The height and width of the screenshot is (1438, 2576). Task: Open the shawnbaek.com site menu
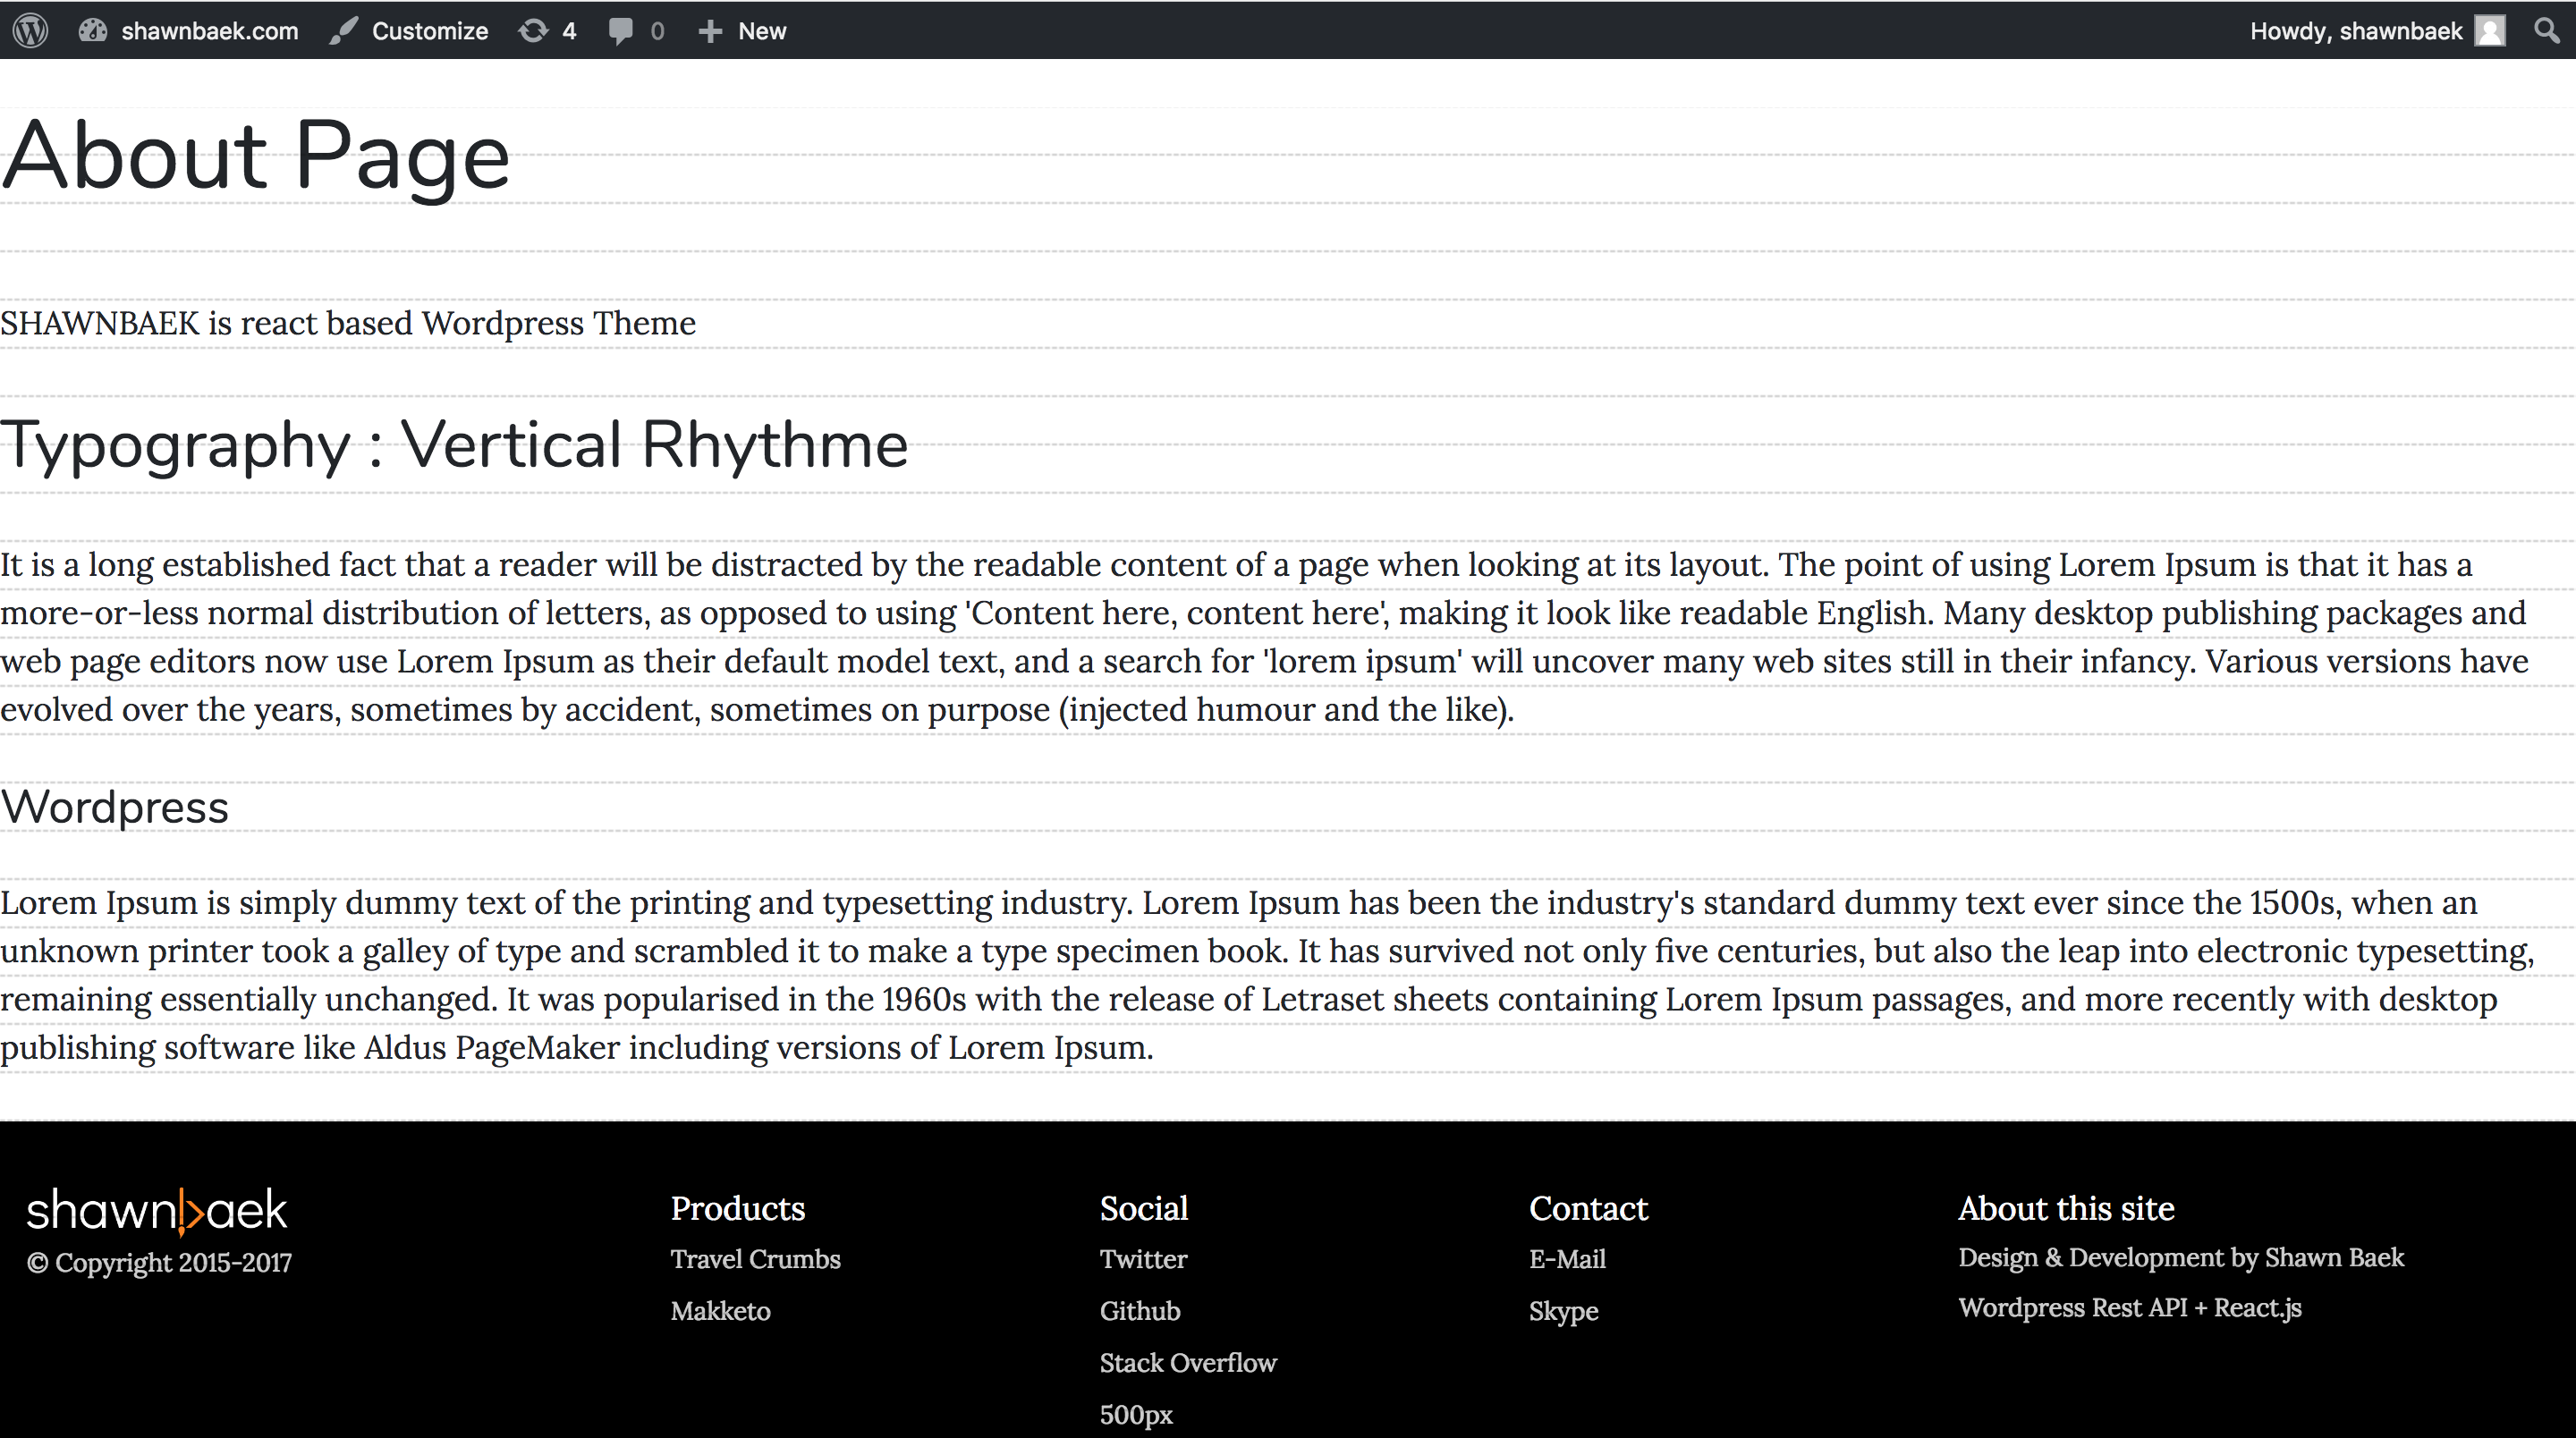click(209, 31)
